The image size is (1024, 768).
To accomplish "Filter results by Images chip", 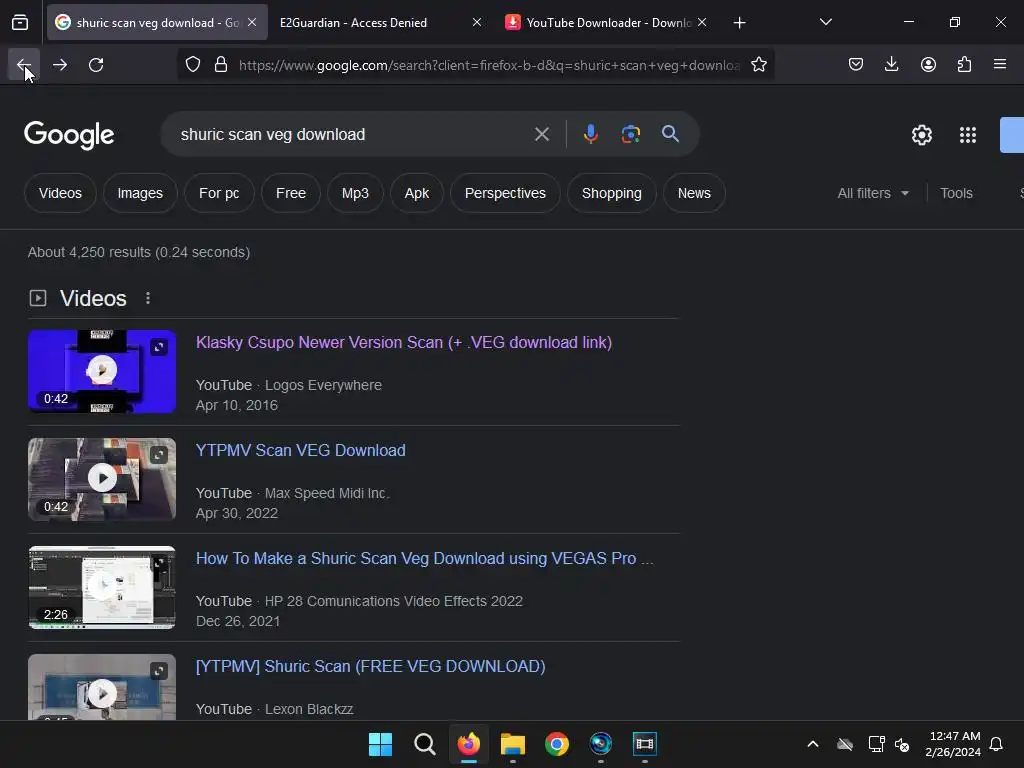I will tap(140, 193).
